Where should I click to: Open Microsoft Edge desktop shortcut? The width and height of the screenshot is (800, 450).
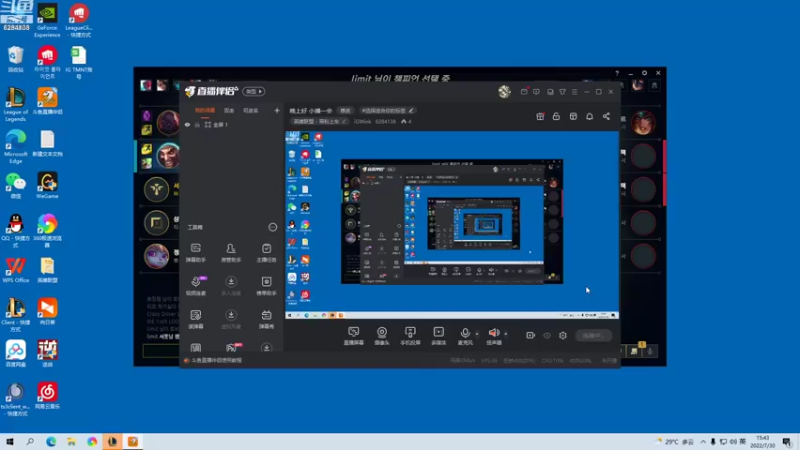[15, 146]
